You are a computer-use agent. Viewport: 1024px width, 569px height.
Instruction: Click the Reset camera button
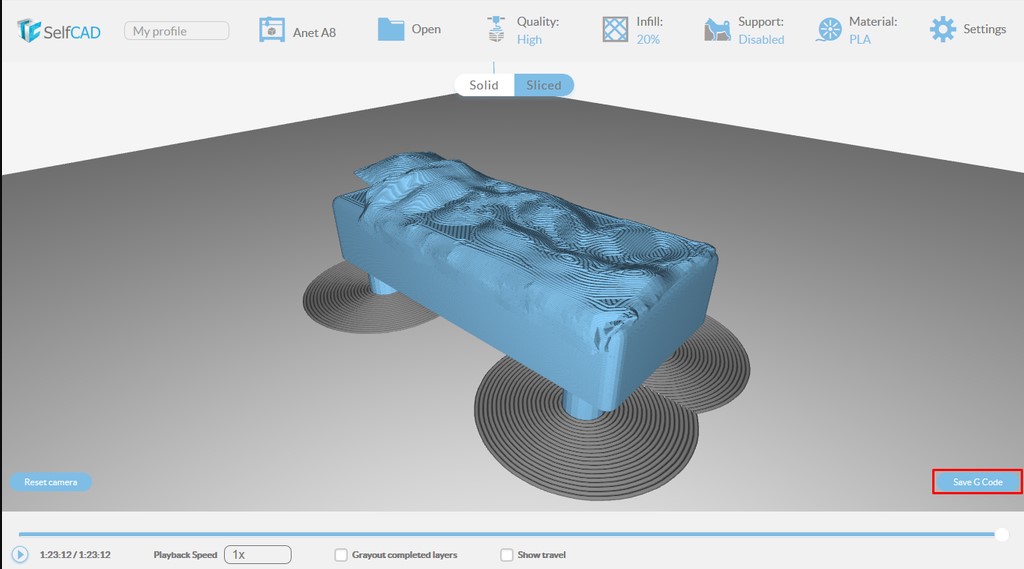50,482
